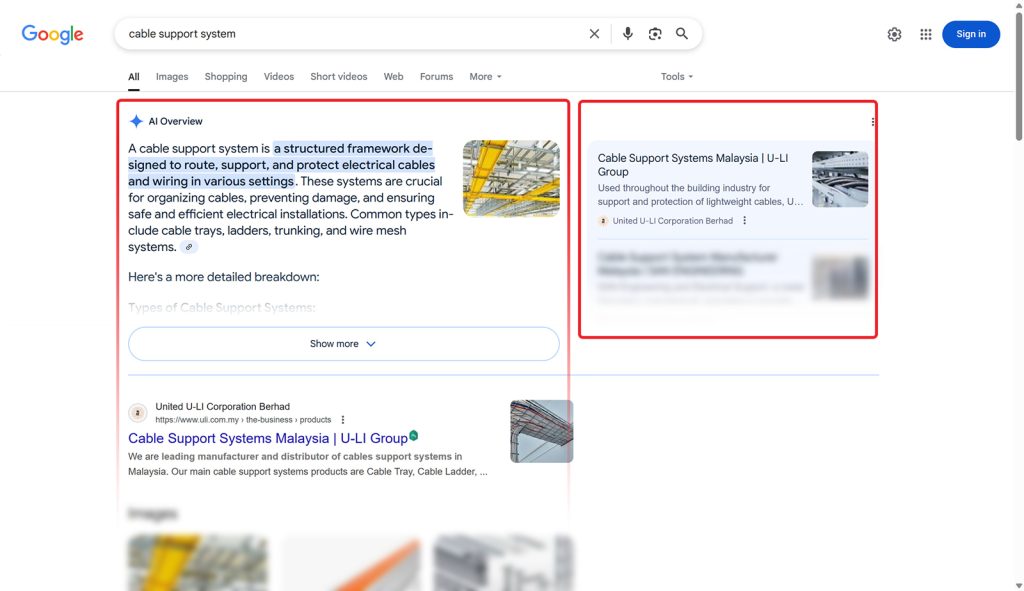Open the Google apps grid icon
Screen dimensions: 1024x591
(926, 35)
